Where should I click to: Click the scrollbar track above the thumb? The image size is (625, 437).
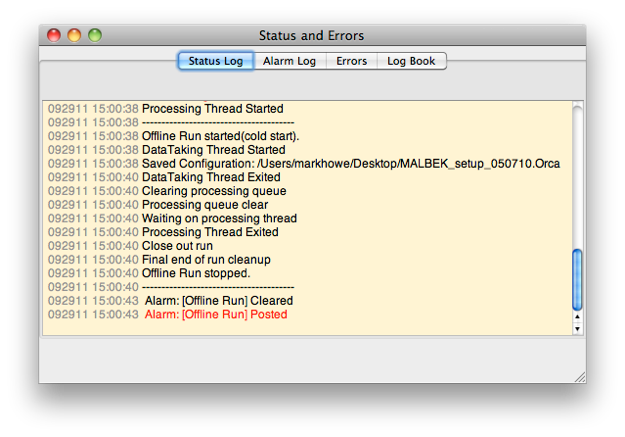[x=577, y=175]
